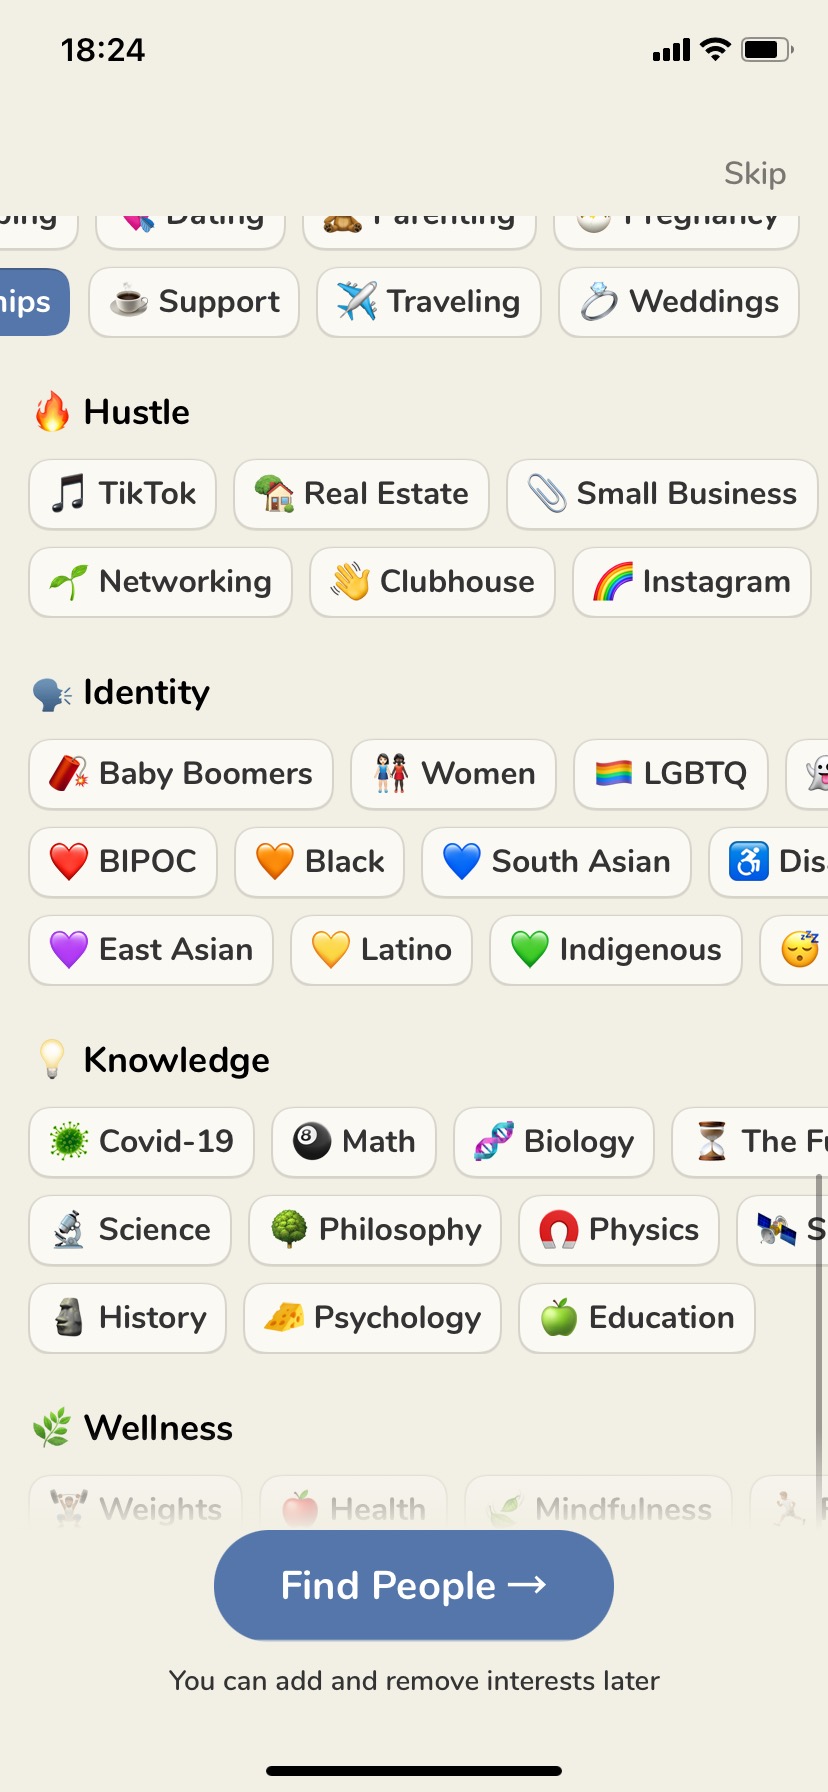Tap the Math eight-ball icon
The height and width of the screenshot is (1792, 828).
point(312,1141)
